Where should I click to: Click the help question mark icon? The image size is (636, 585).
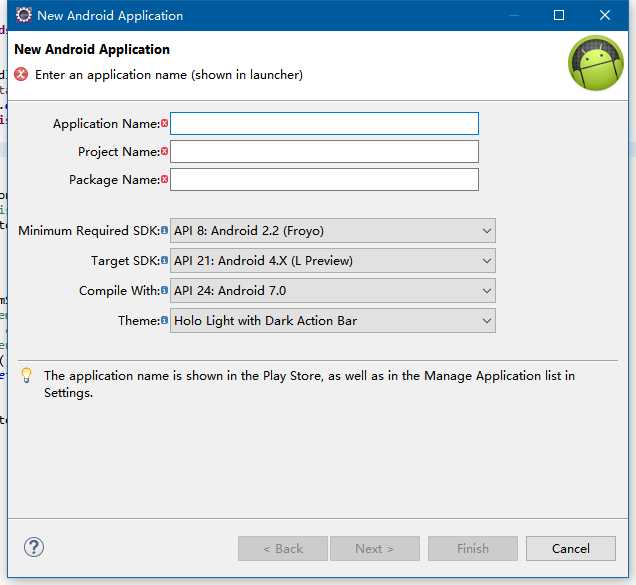pos(34,547)
